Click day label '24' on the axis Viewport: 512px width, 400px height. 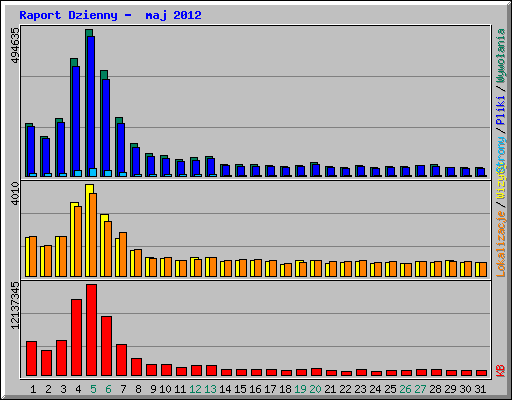pos(375,389)
